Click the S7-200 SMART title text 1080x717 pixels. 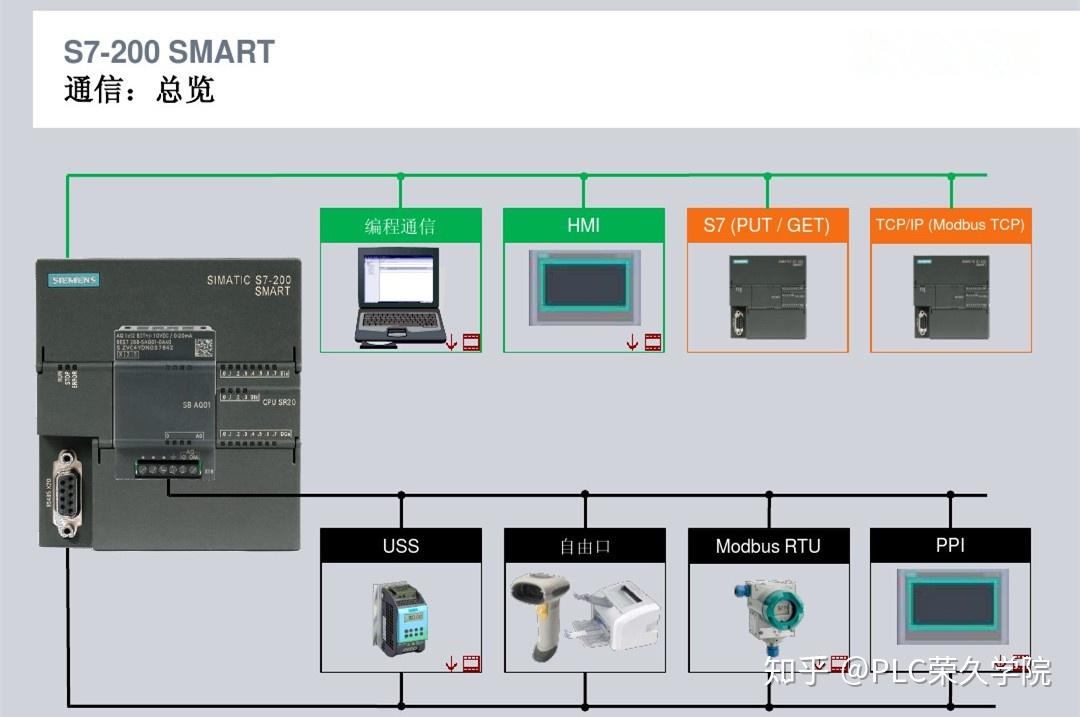click(x=169, y=52)
